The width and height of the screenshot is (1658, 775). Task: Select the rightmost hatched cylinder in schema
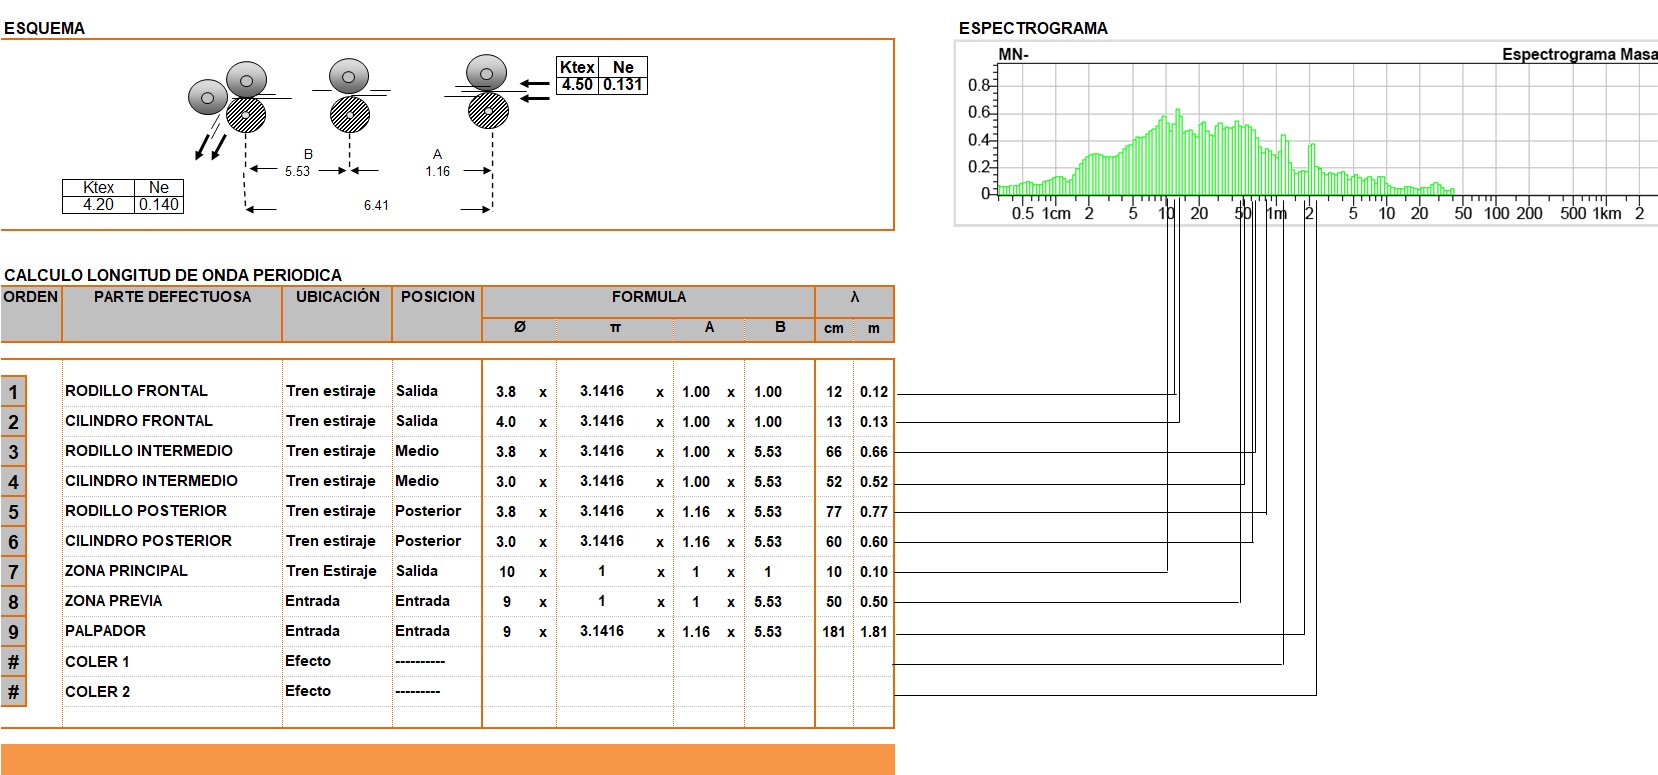(488, 109)
